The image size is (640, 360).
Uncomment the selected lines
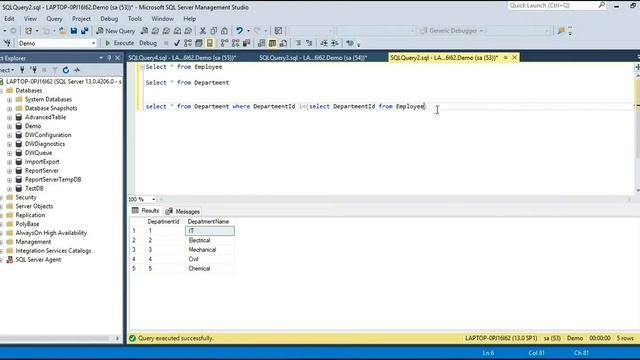point(309,43)
